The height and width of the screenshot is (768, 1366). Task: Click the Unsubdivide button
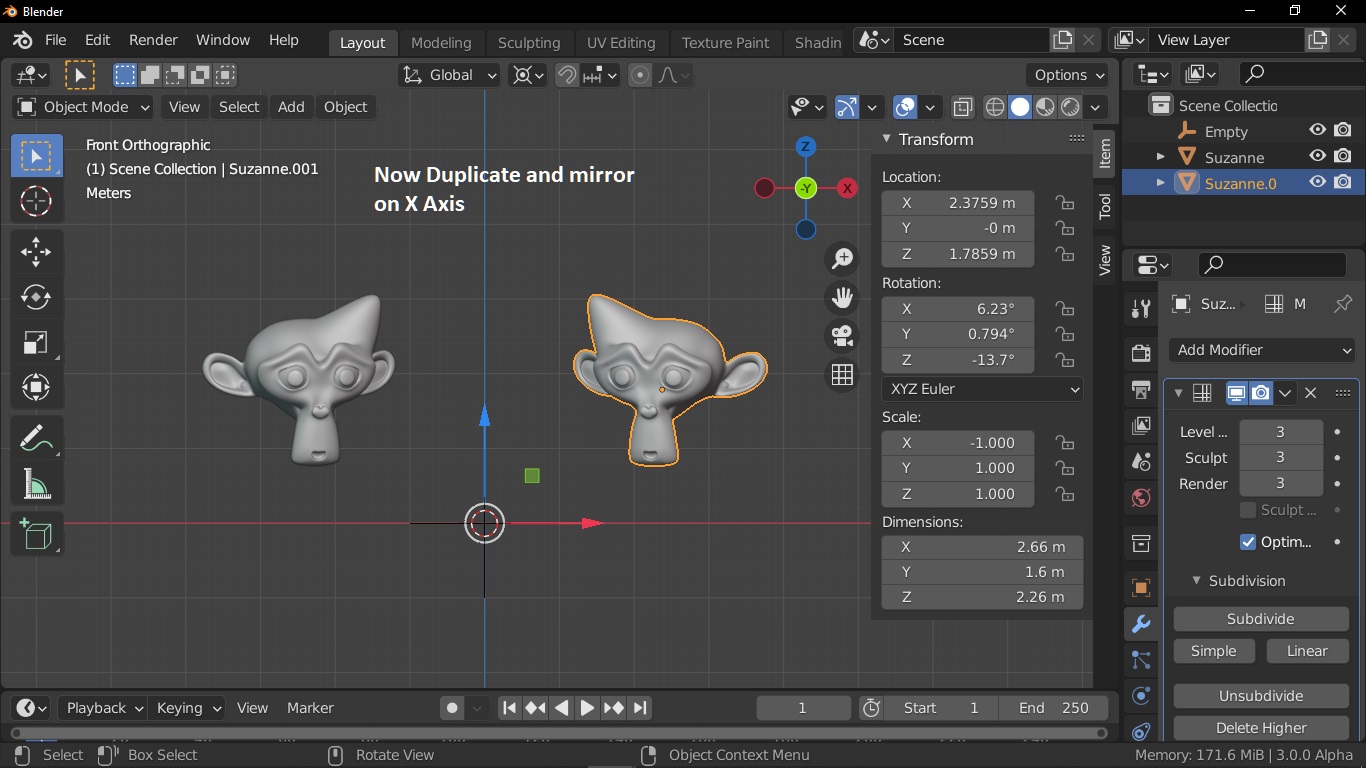click(x=1260, y=696)
